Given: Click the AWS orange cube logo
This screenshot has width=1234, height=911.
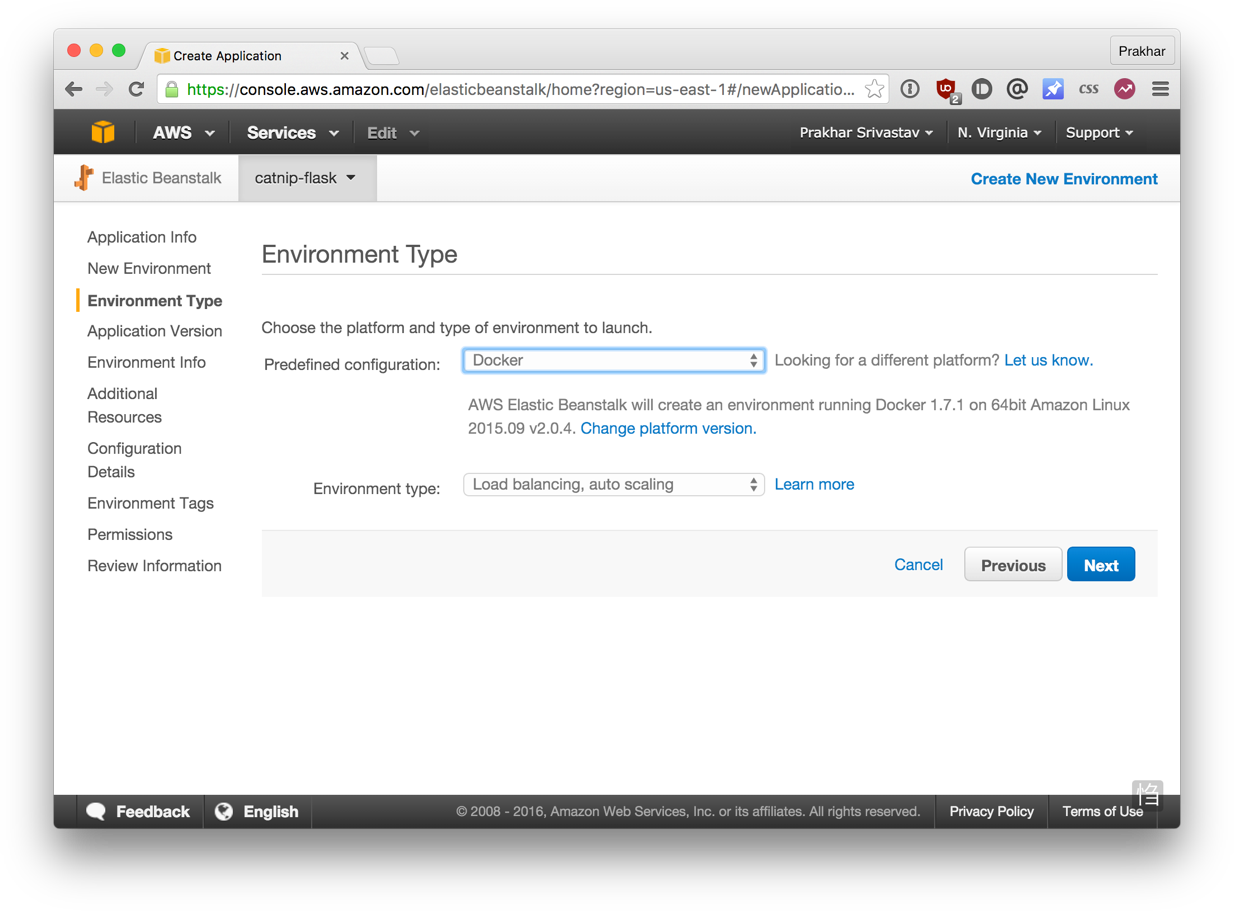Looking at the screenshot, I should pos(103,132).
